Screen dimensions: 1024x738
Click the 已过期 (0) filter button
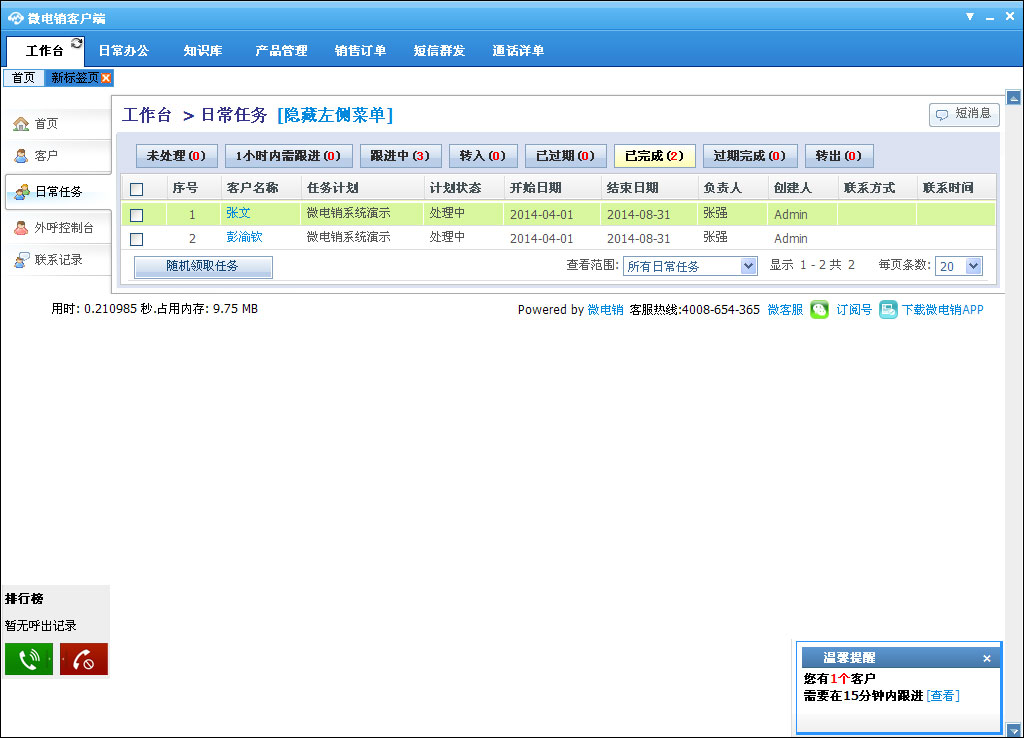[x=566, y=156]
